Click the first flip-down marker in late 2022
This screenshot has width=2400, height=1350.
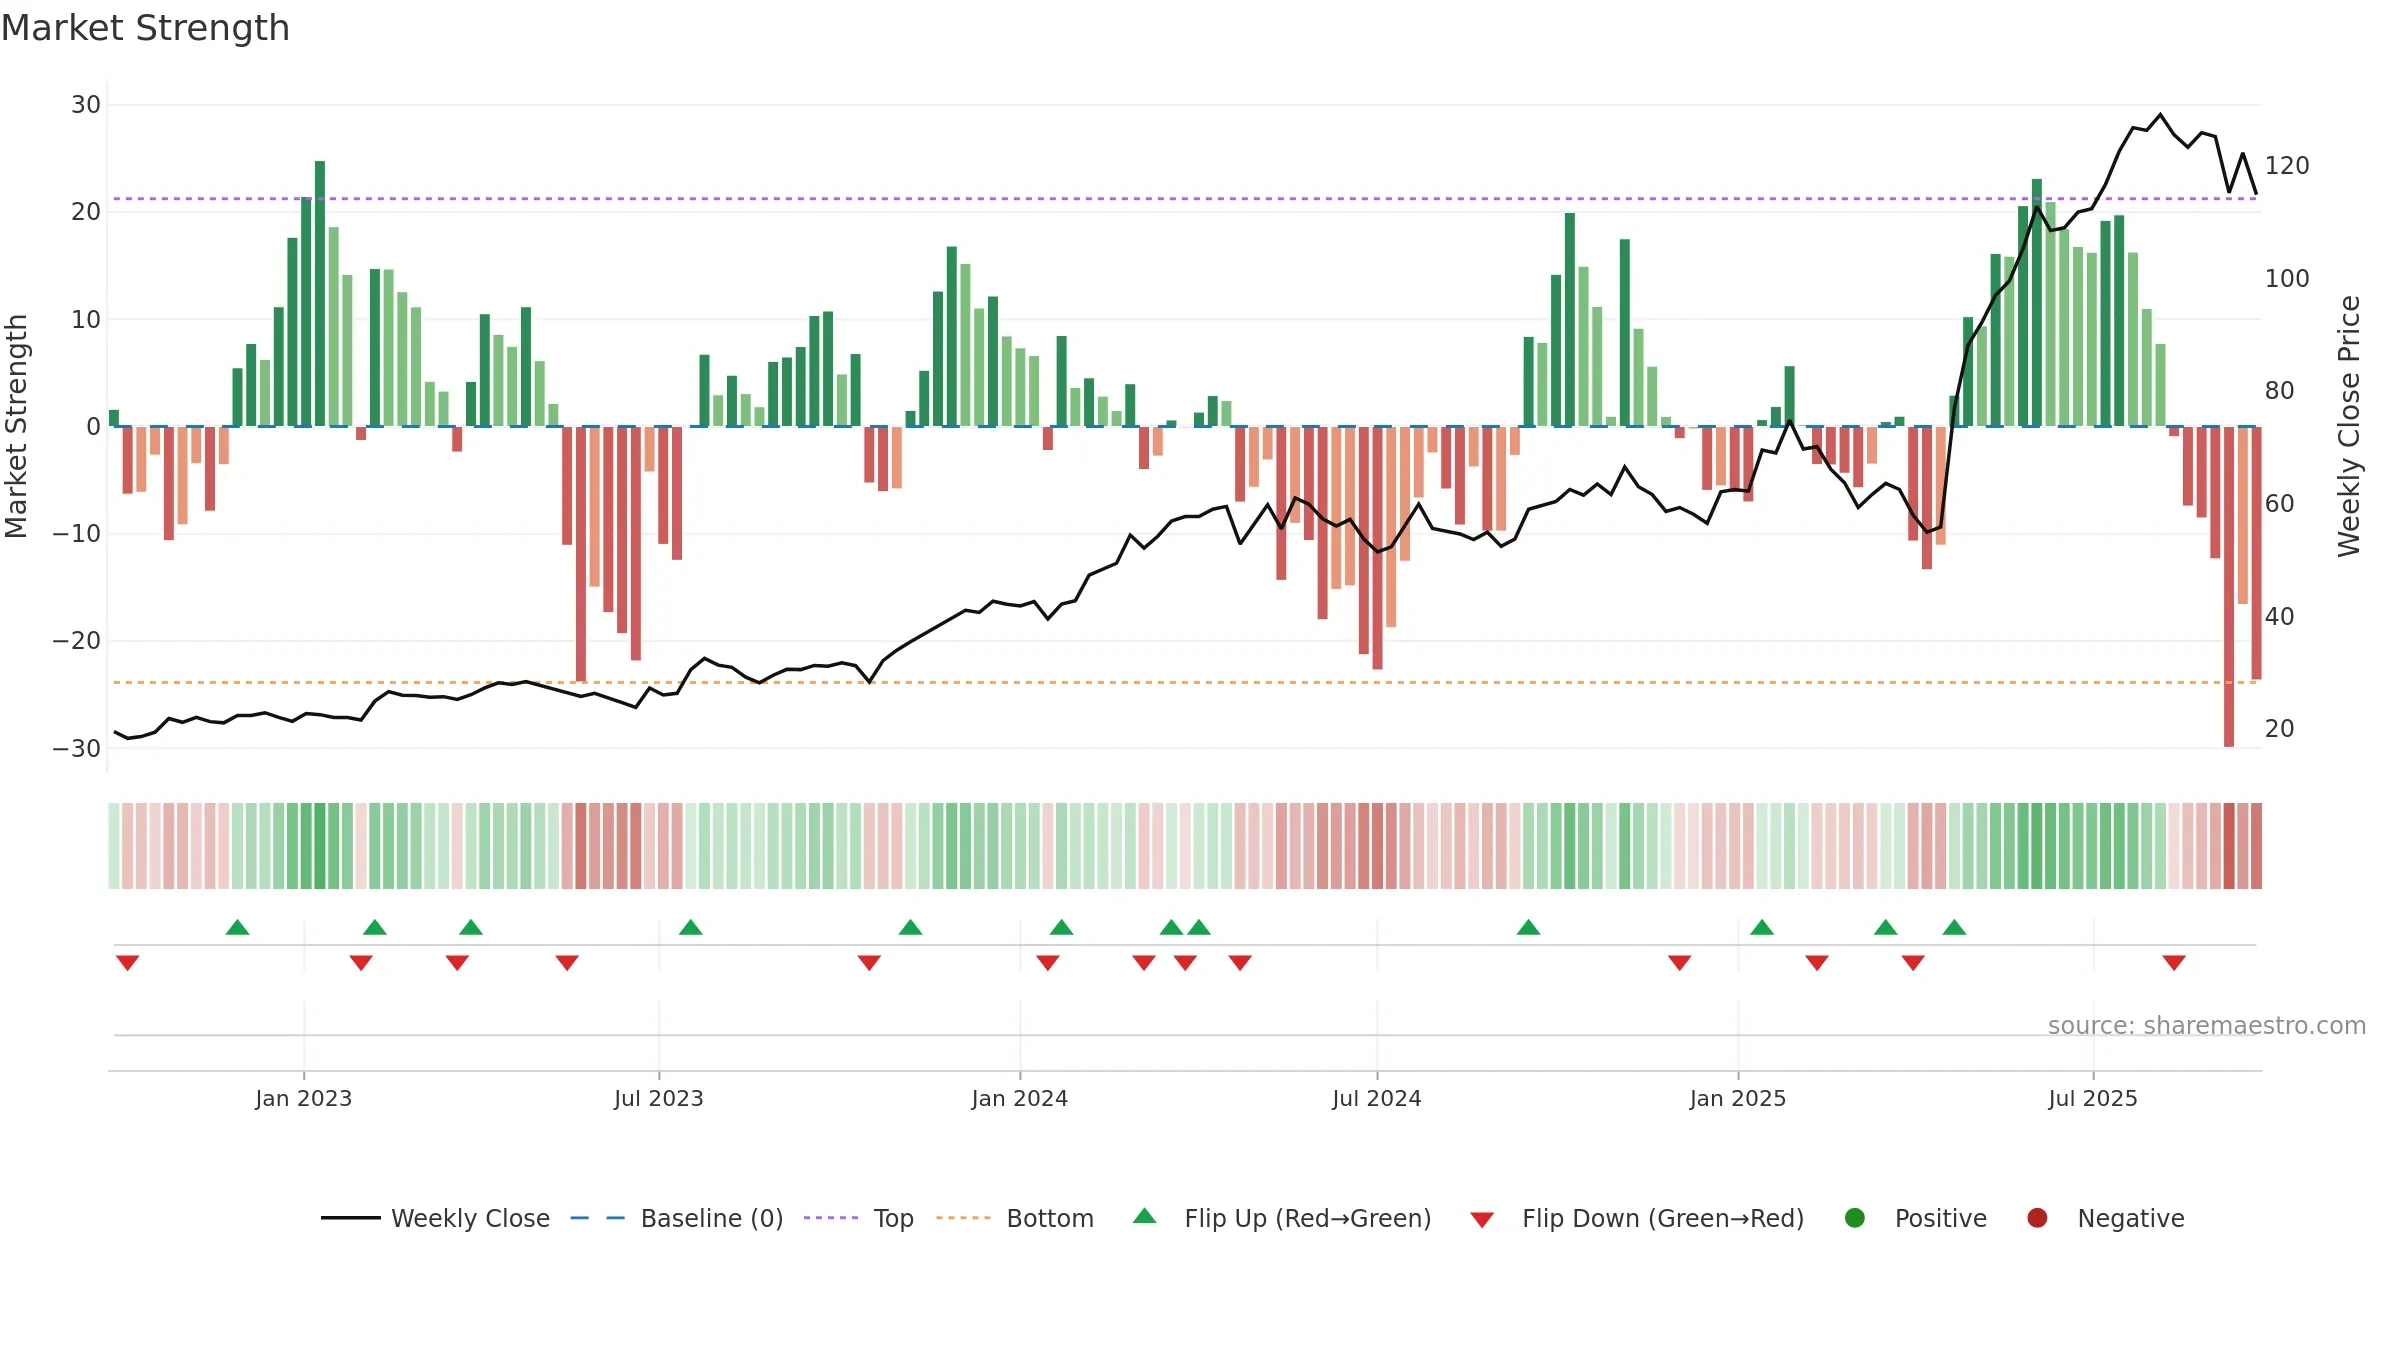[127, 962]
